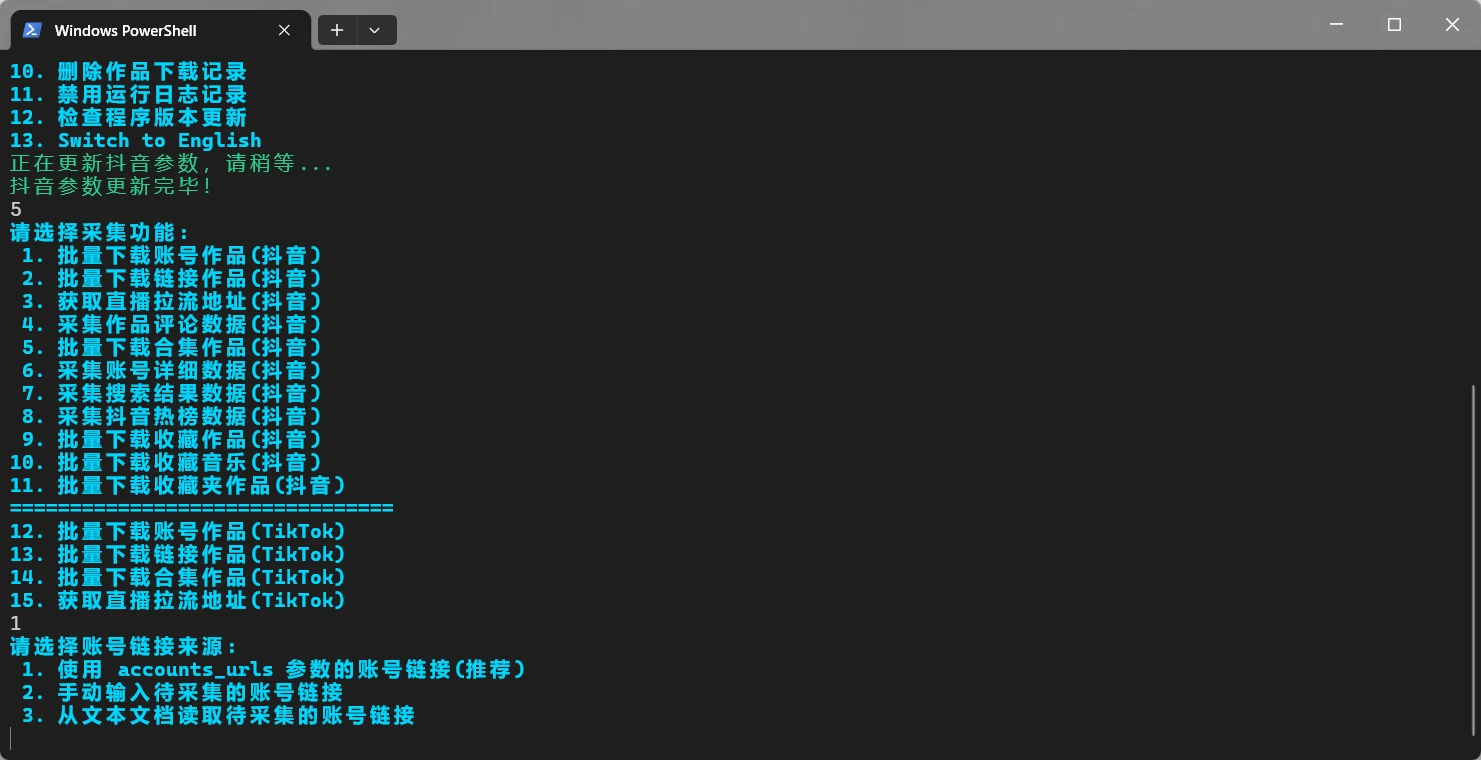Click option '11. 批量下载收藏夹作品(抖音)'
The width and height of the screenshot is (1481, 760).
click(x=177, y=486)
